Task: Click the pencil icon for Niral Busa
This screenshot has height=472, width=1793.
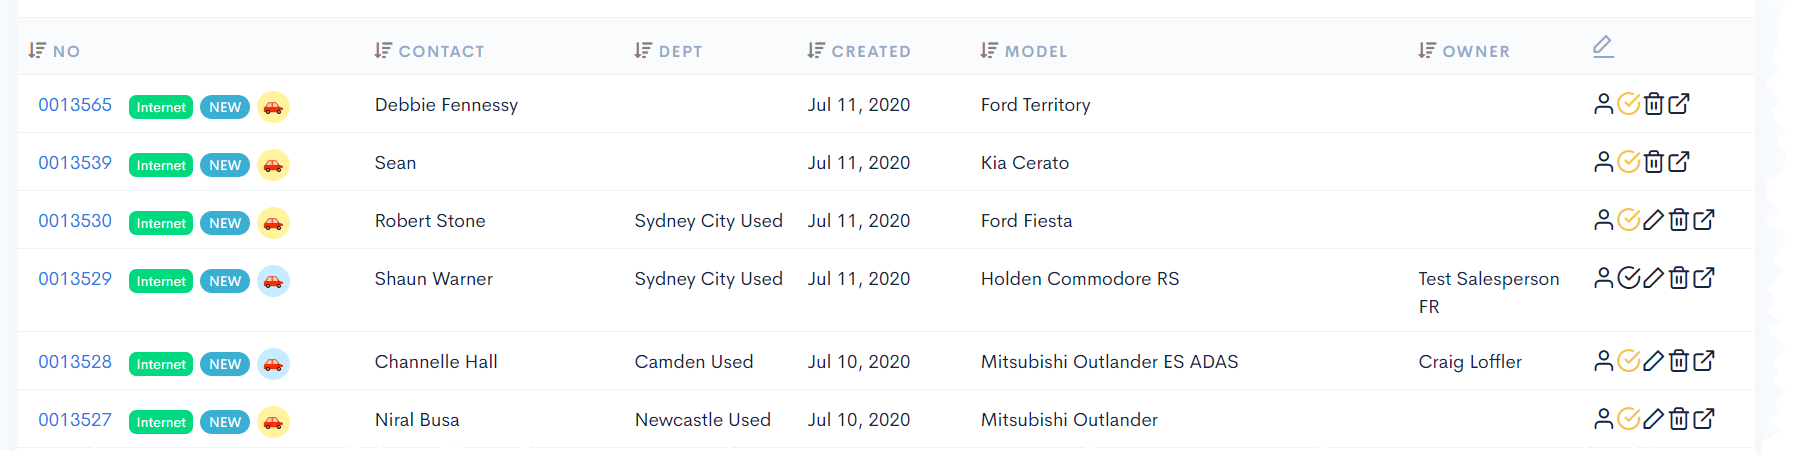Action: [1654, 419]
